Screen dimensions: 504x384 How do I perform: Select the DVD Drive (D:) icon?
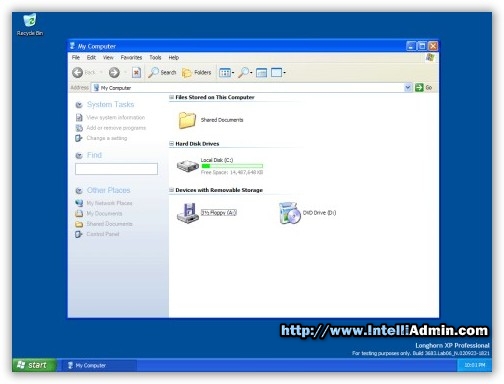289,213
